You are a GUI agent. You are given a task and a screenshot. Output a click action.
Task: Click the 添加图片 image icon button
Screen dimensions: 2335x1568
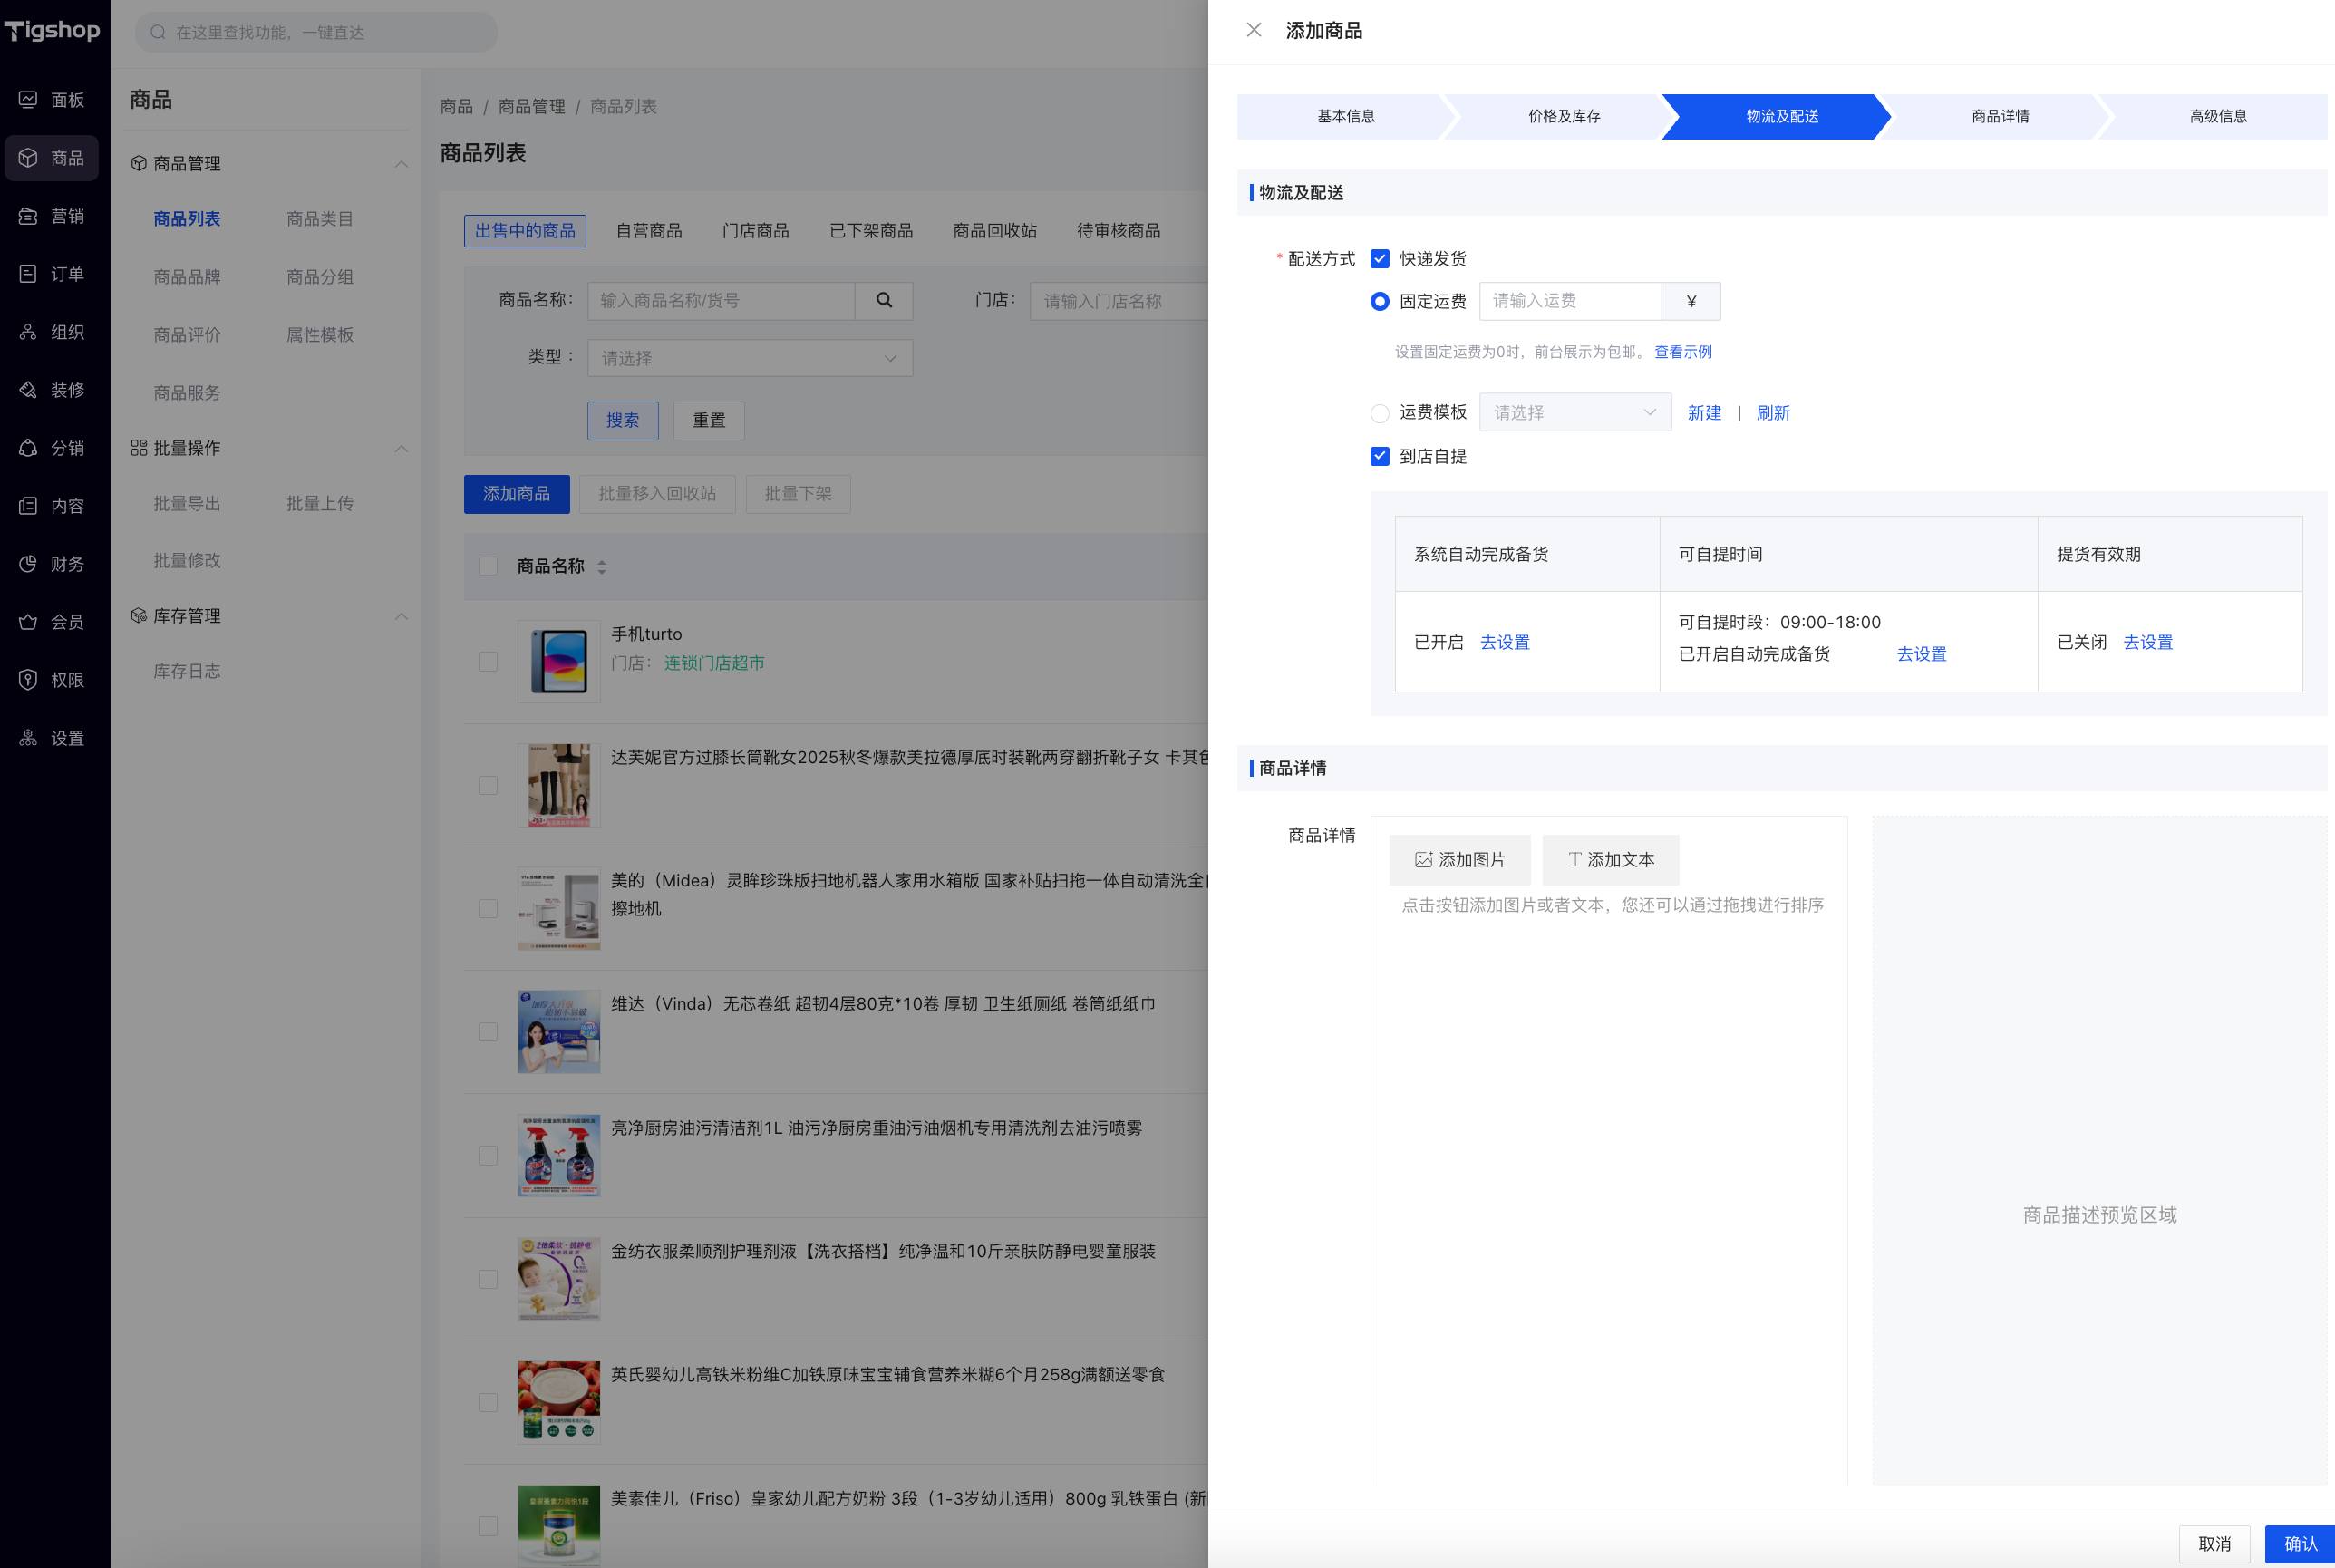[1459, 860]
